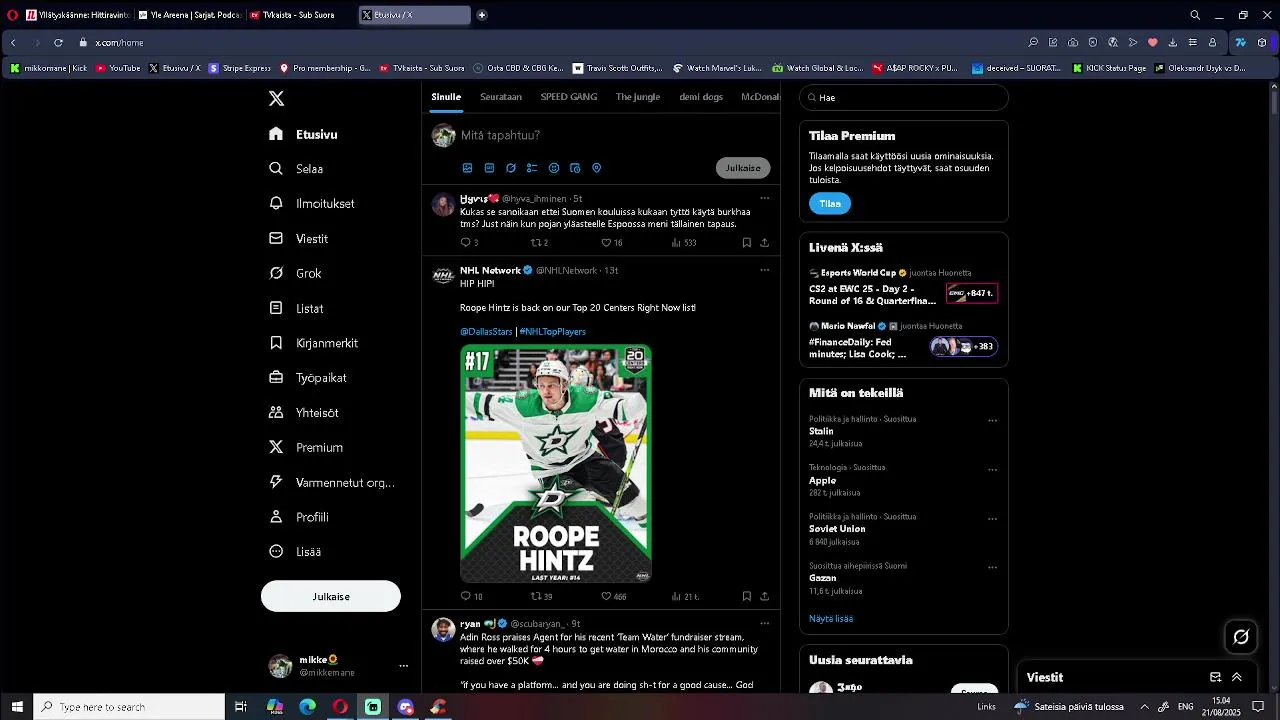
Task: Expand the Lisää more menu
Action: pos(296,552)
